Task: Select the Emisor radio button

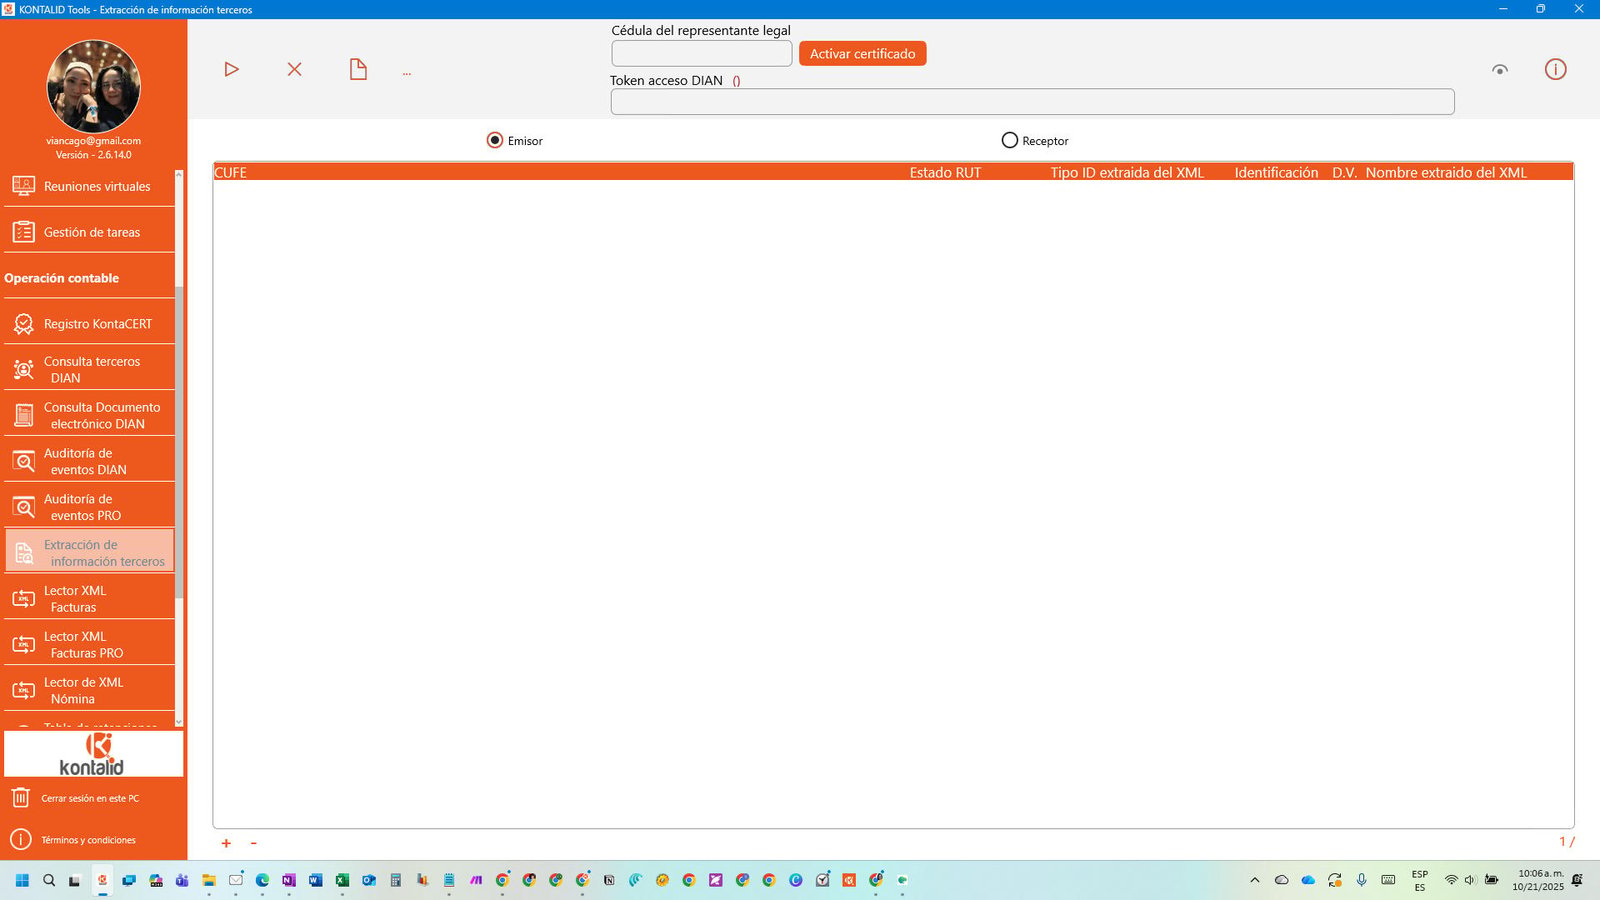Action: 495,140
